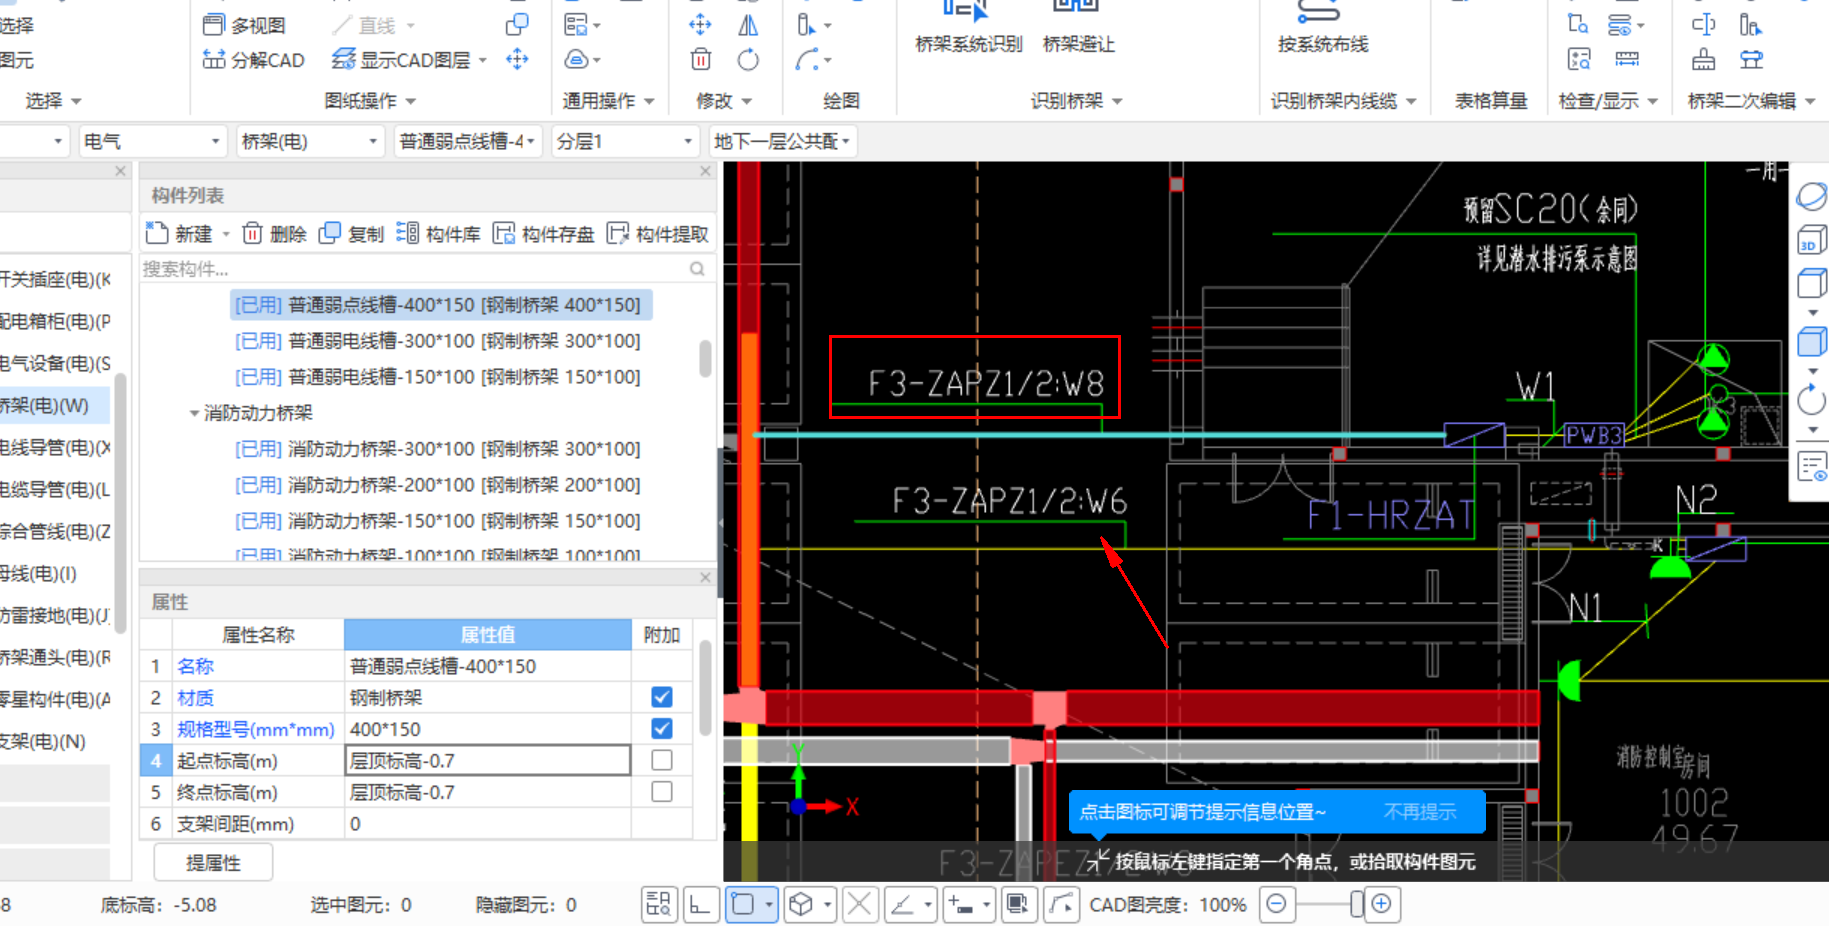The height and width of the screenshot is (926, 1829).
Task: Select 普通弱电线槽-300*100 component
Action: click(x=438, y=341)
